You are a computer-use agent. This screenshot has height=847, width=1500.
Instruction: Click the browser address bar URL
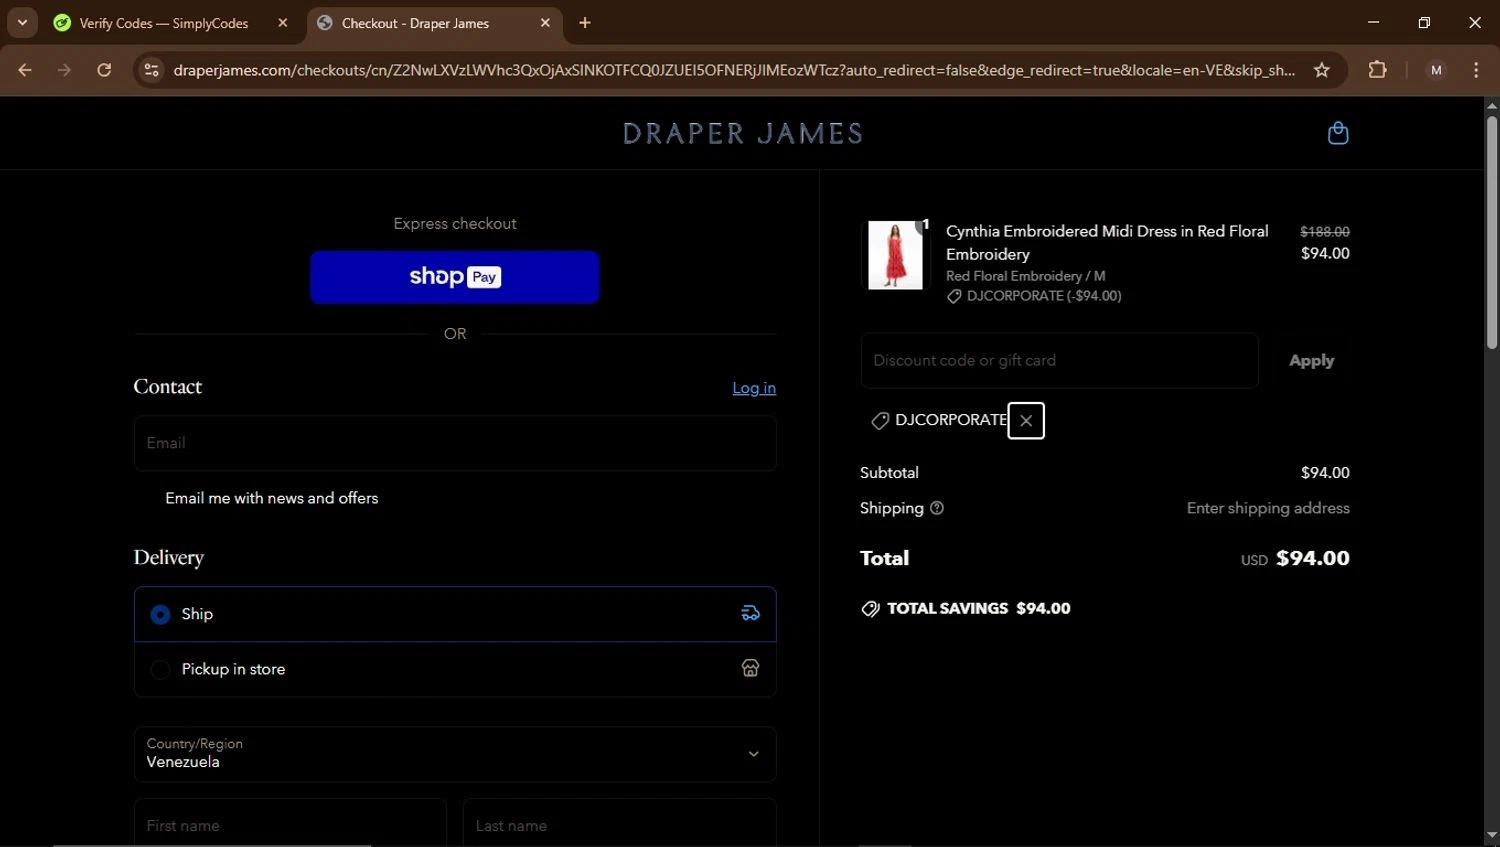click(734, 70)
